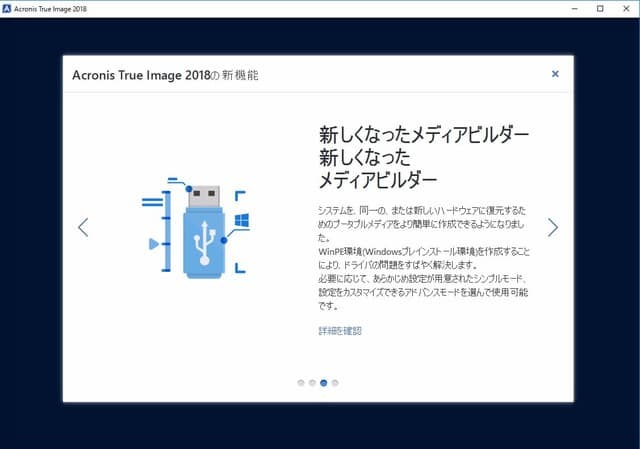
Task: Select the fourth pagination dot
Action: 335,382
